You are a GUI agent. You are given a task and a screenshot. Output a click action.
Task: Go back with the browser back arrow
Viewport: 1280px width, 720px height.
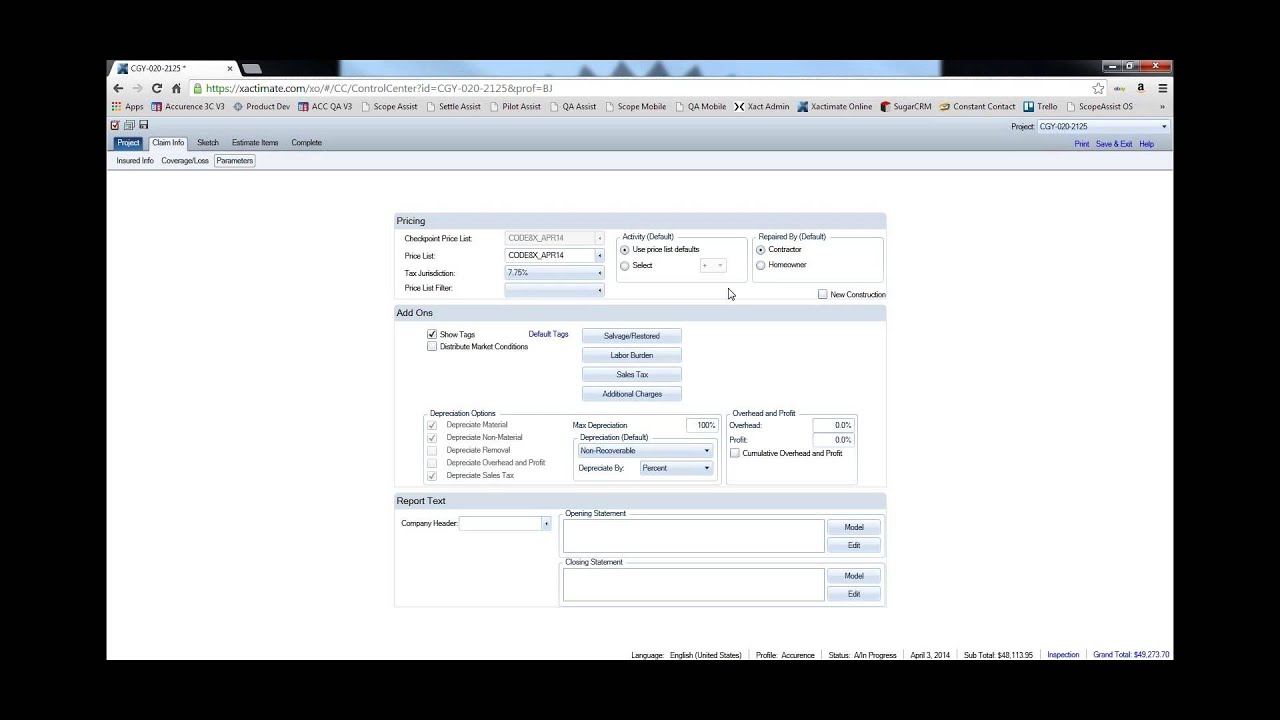(x=118, y=88)
